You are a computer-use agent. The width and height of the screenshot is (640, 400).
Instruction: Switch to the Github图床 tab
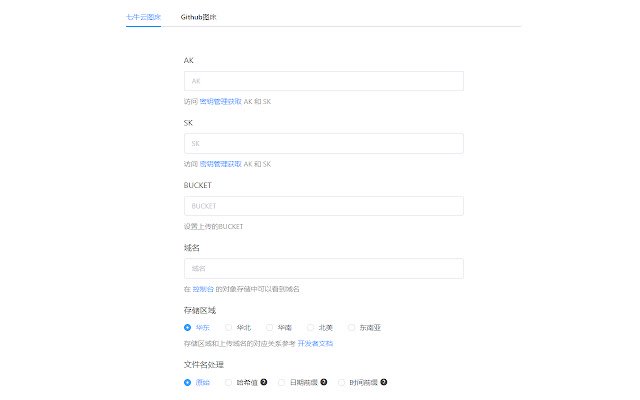pos(198,17)
